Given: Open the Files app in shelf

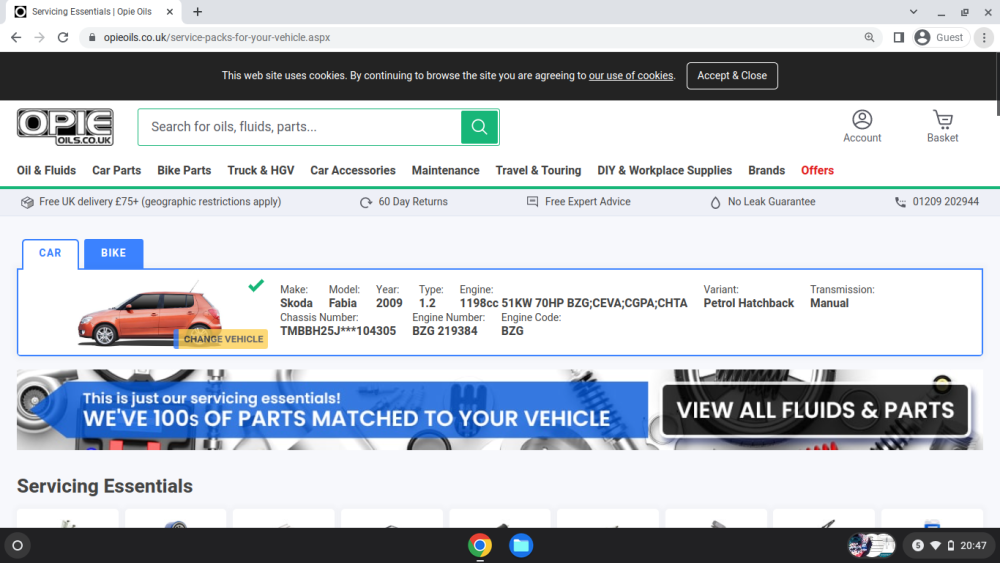Looking at the screenshot, I should click(520, 545).
